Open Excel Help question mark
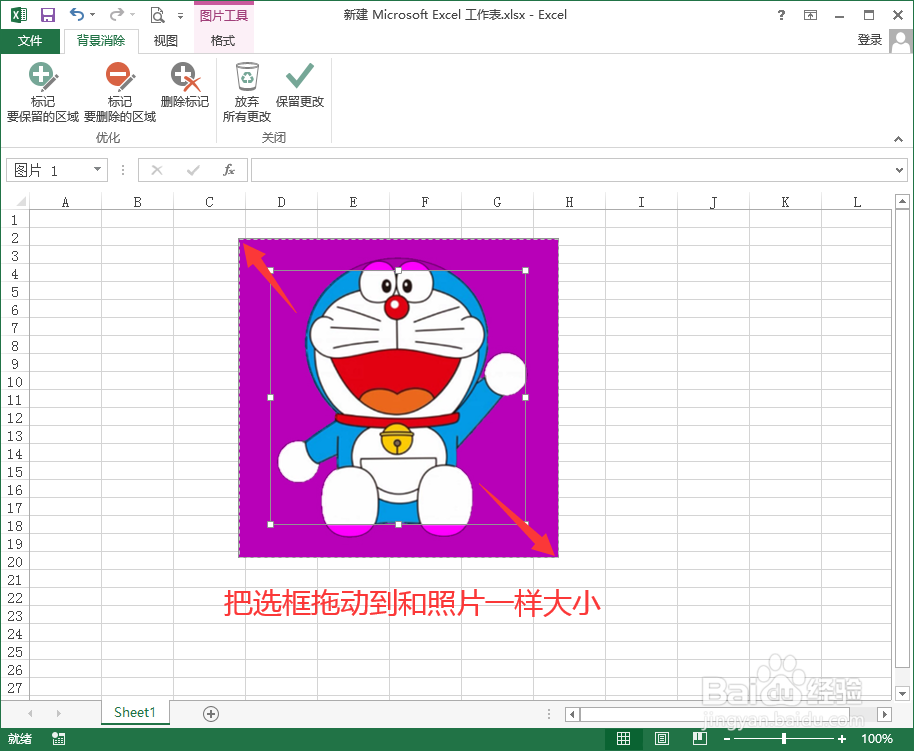Viewport: 914px width, 751px height. pyautogui.click(x=781, y=15)
